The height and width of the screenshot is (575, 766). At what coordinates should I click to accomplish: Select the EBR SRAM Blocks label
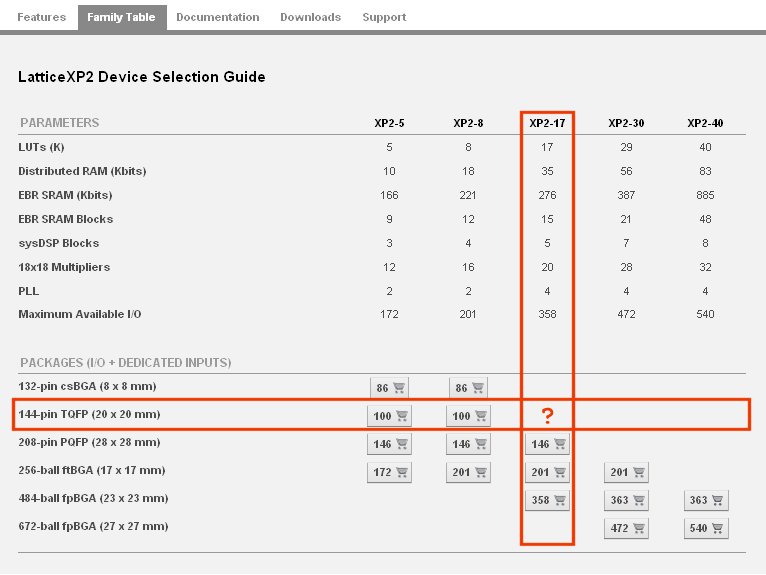[65, 219]
